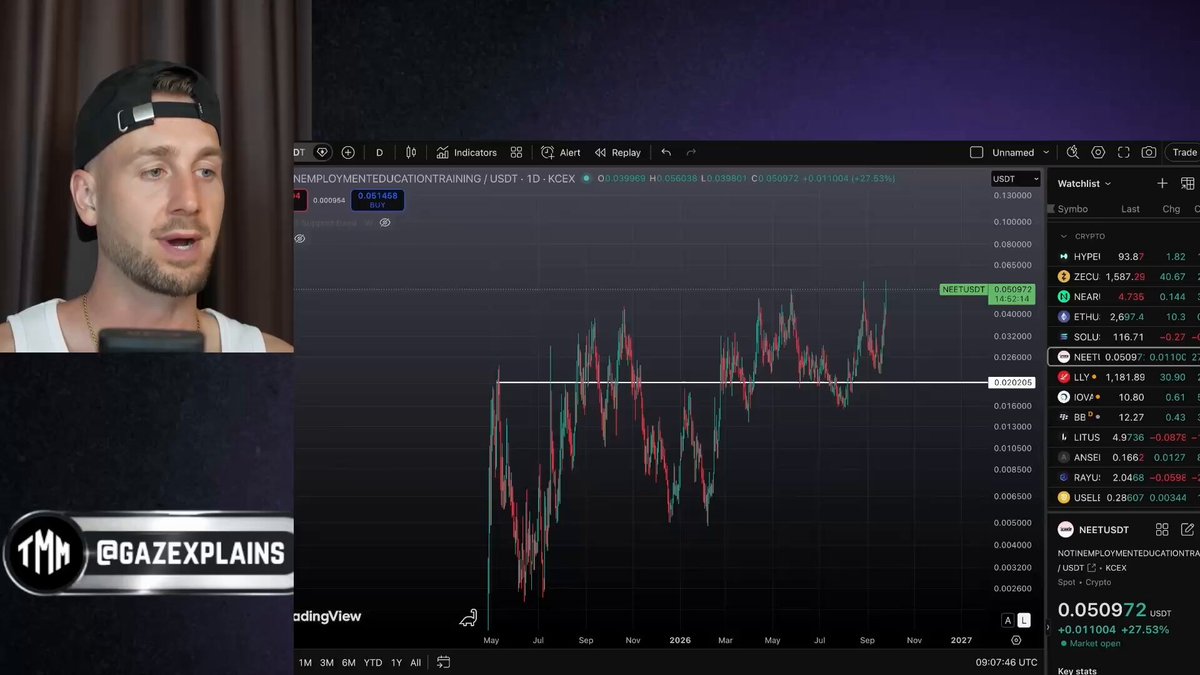Image resolution: width=1200 pixels, height=675 pixels.
Task: Open the D timeframe interval selector
Action: coord(379,153)
